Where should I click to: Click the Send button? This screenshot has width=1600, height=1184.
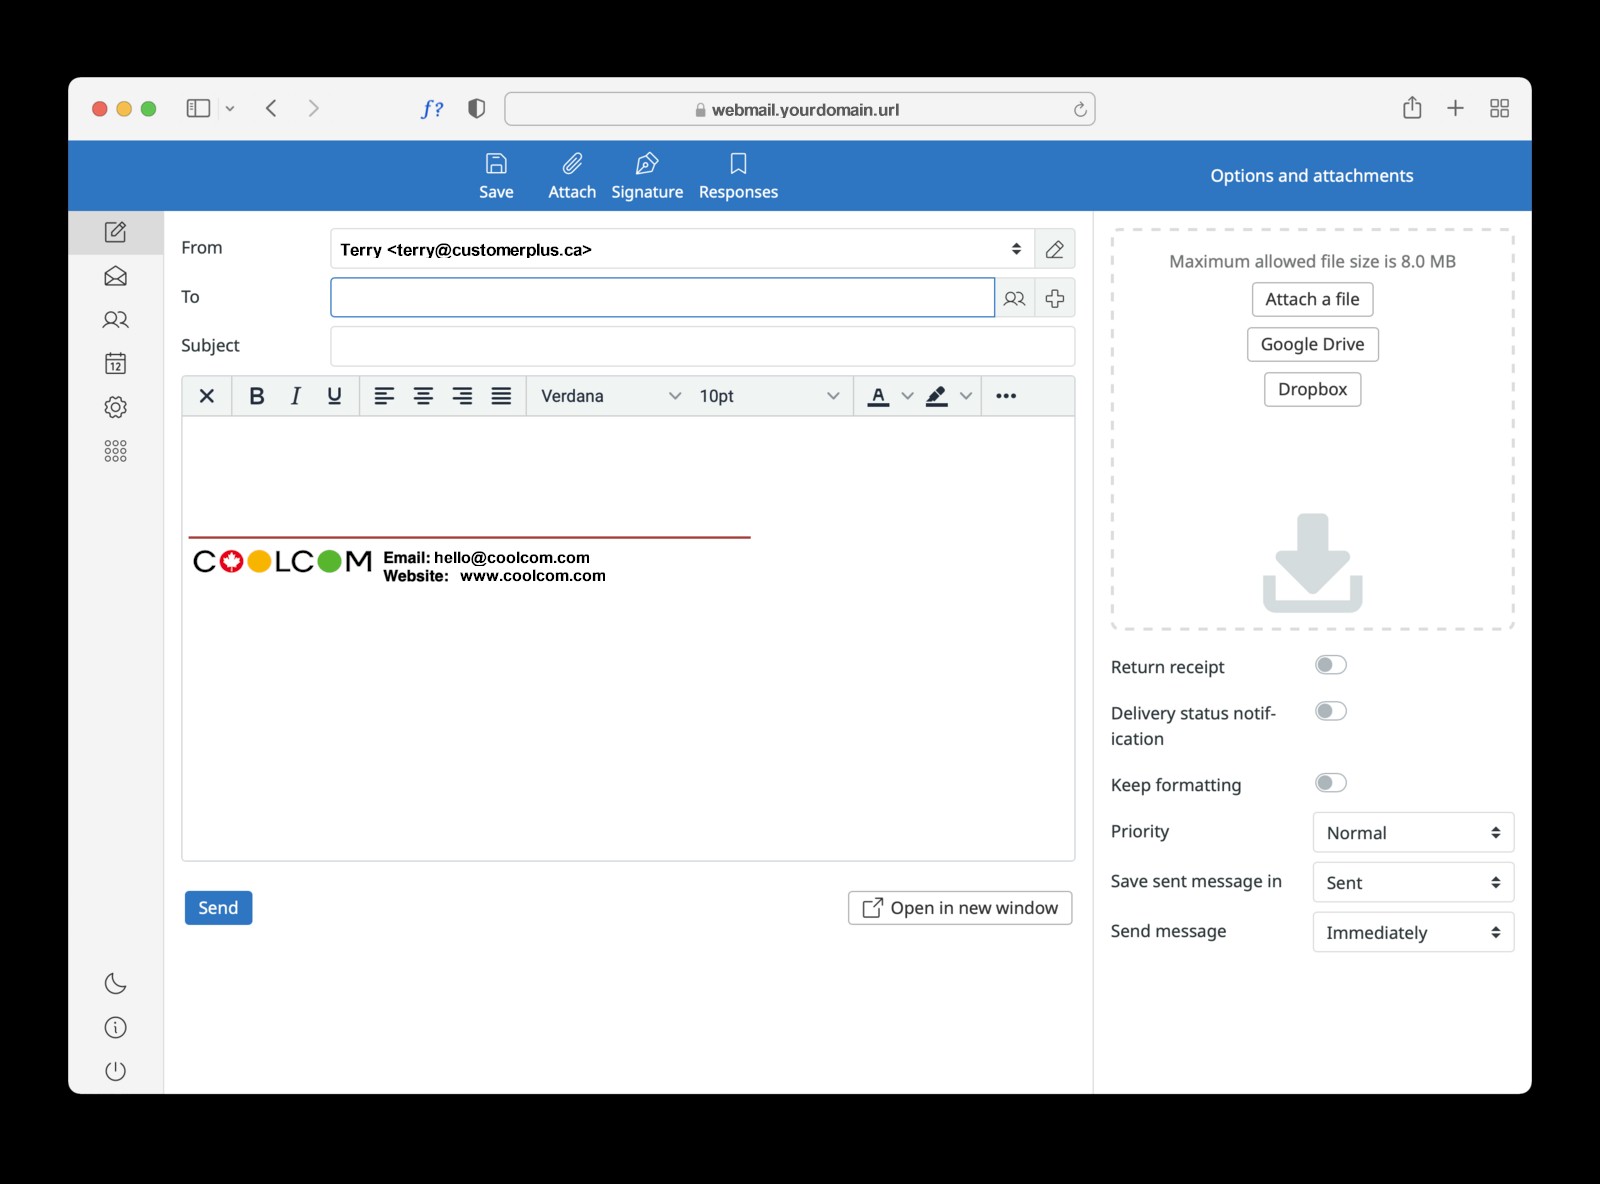(x=218, y=908)
